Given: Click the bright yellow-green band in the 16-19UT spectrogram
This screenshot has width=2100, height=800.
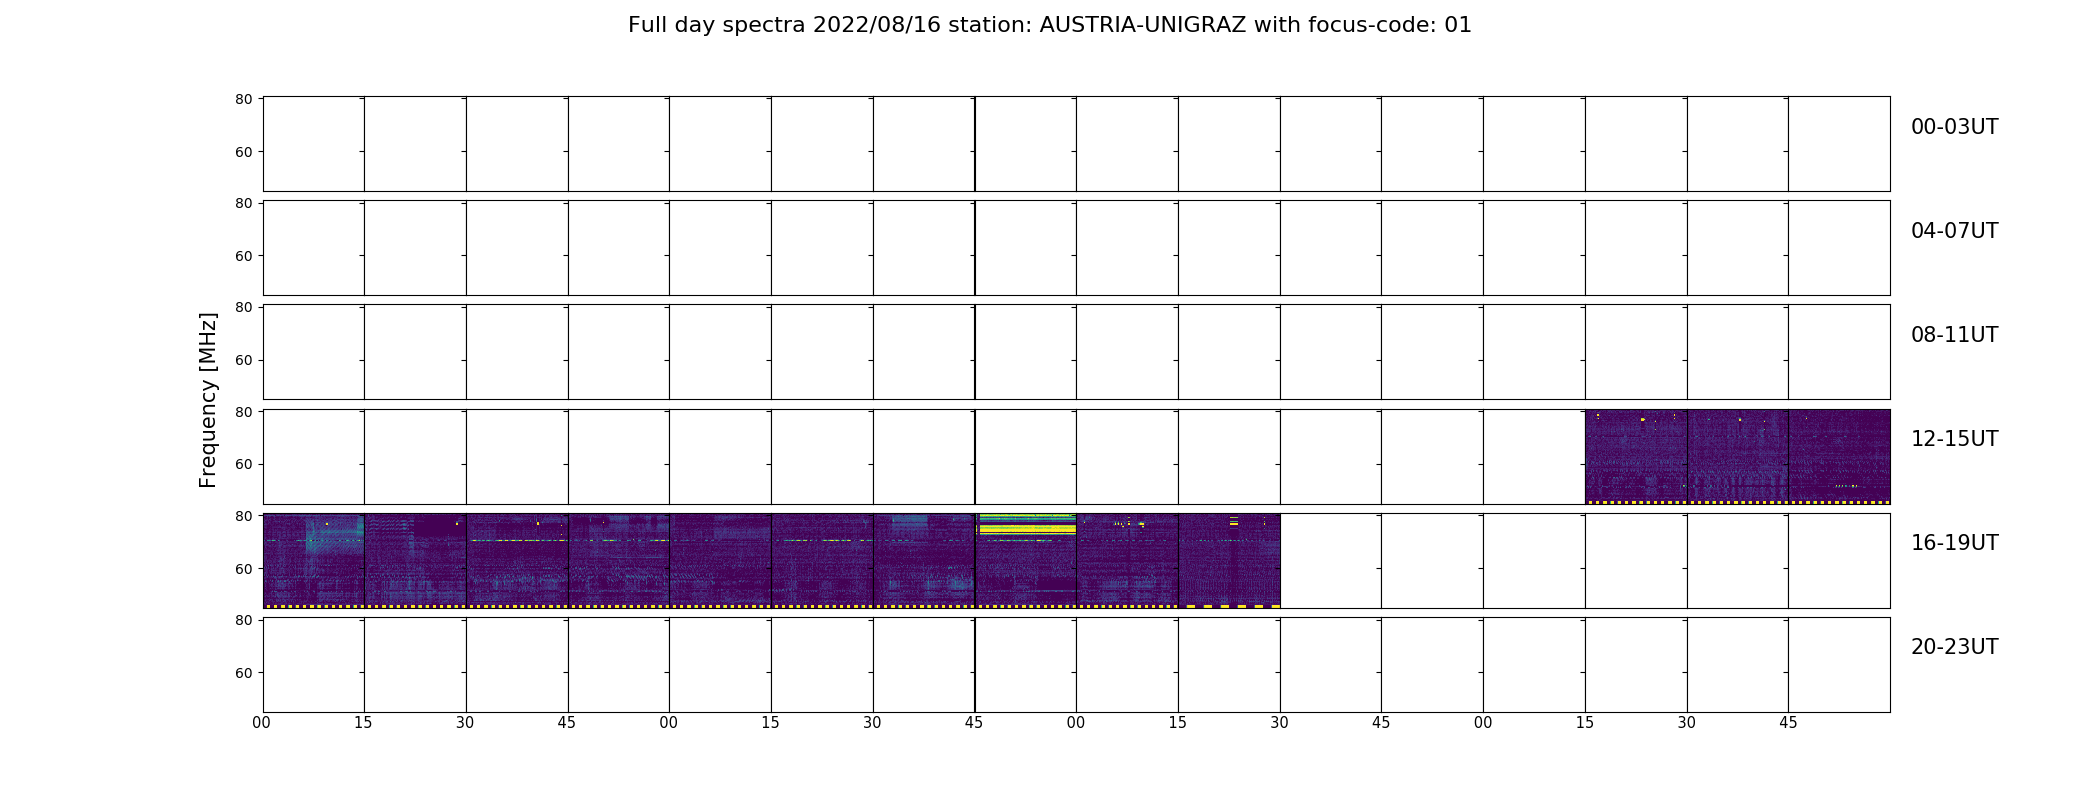Looking at the screenshot, I should click(1026, 525).
